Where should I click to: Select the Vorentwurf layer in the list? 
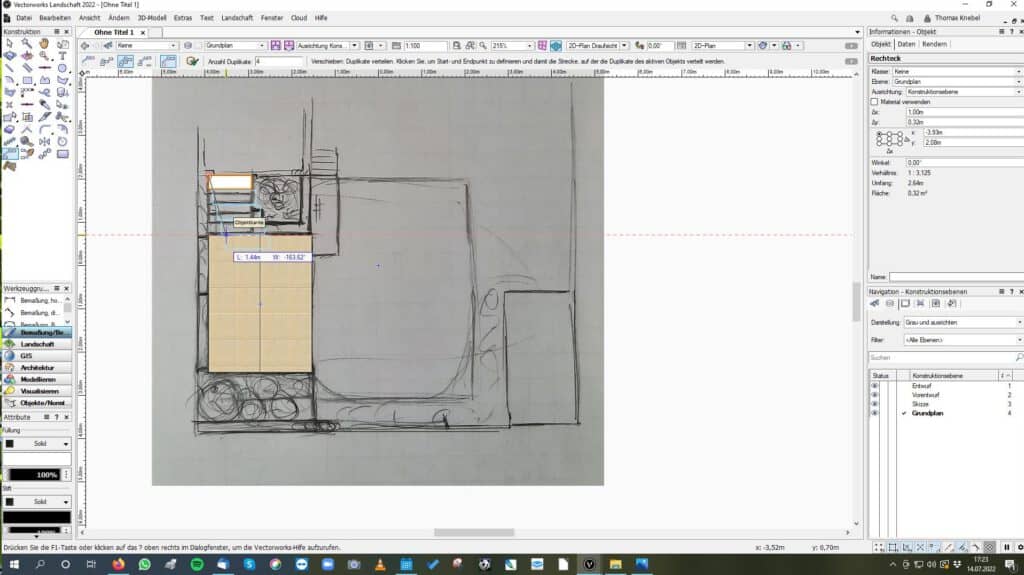(926, 394)
